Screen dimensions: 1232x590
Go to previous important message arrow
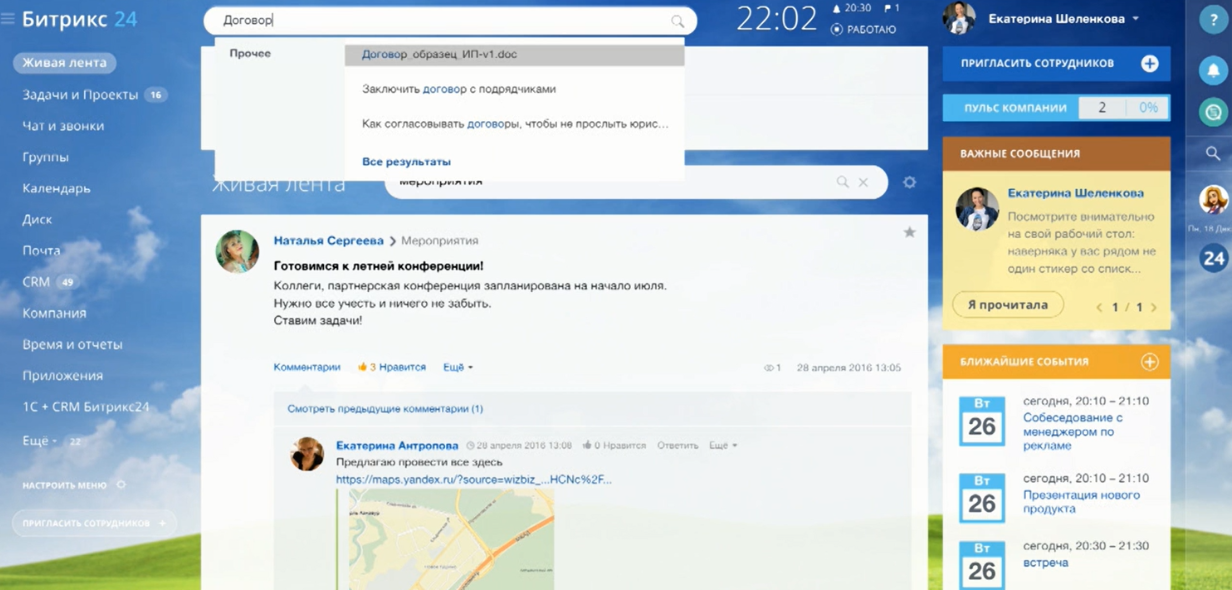[x=1100, y=307]
